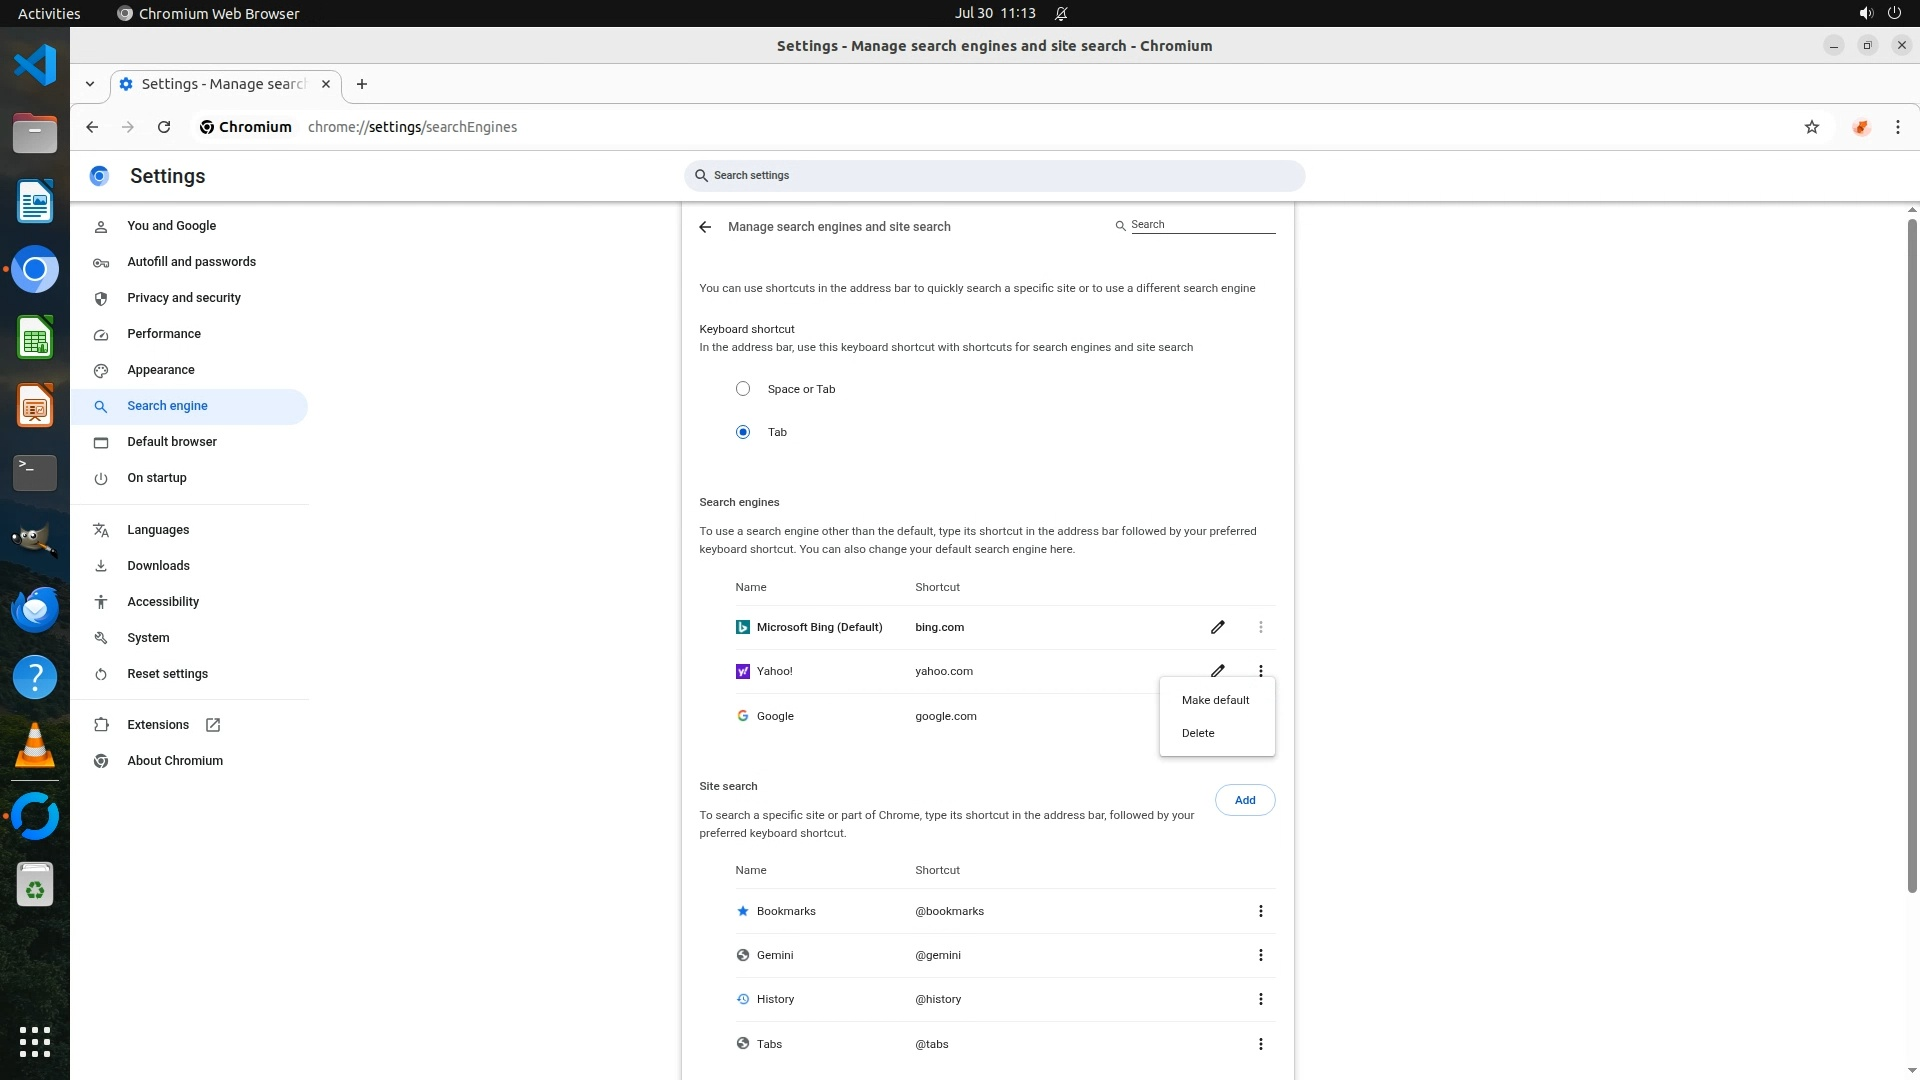The width and height of the screenshot is (1920, 1080).
Task: Click Add button for site search
Action: click(x=1244, y=800)
